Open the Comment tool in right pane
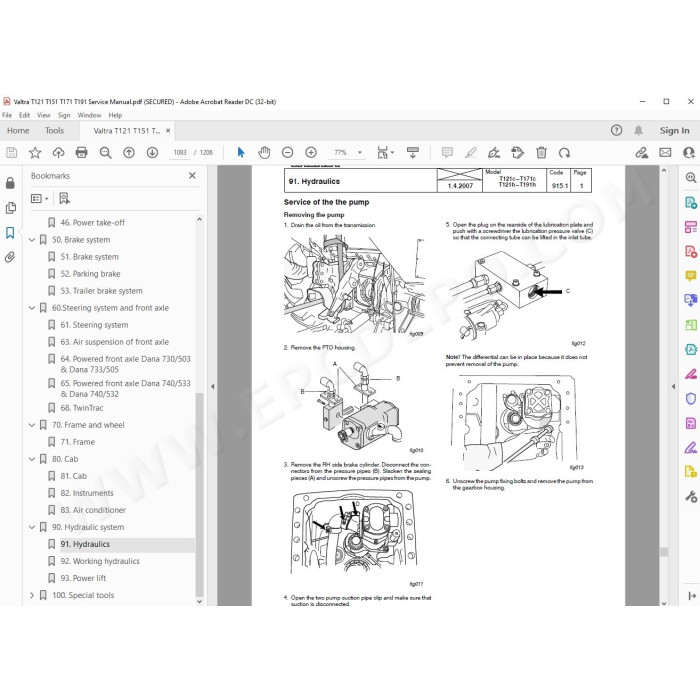The width and height of the screenshot is (700, 700). point(691,276)
